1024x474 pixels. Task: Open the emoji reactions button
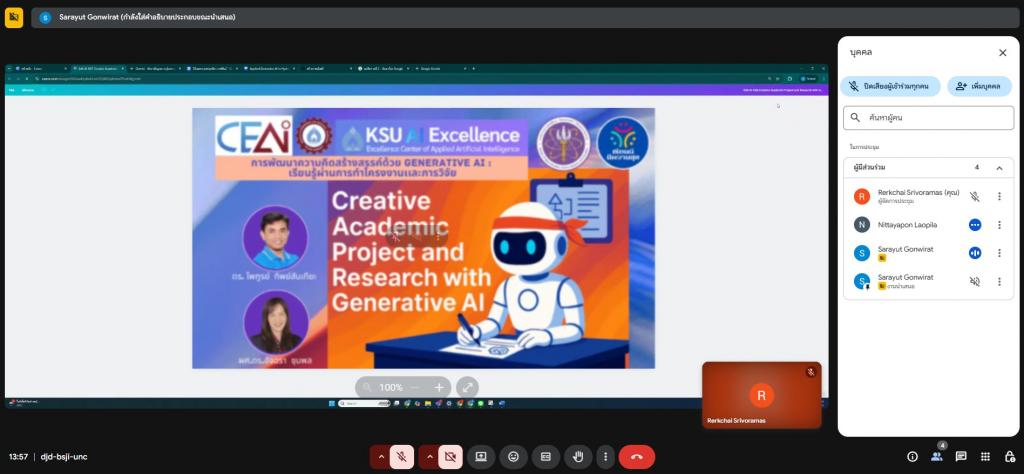coord(513,457)
